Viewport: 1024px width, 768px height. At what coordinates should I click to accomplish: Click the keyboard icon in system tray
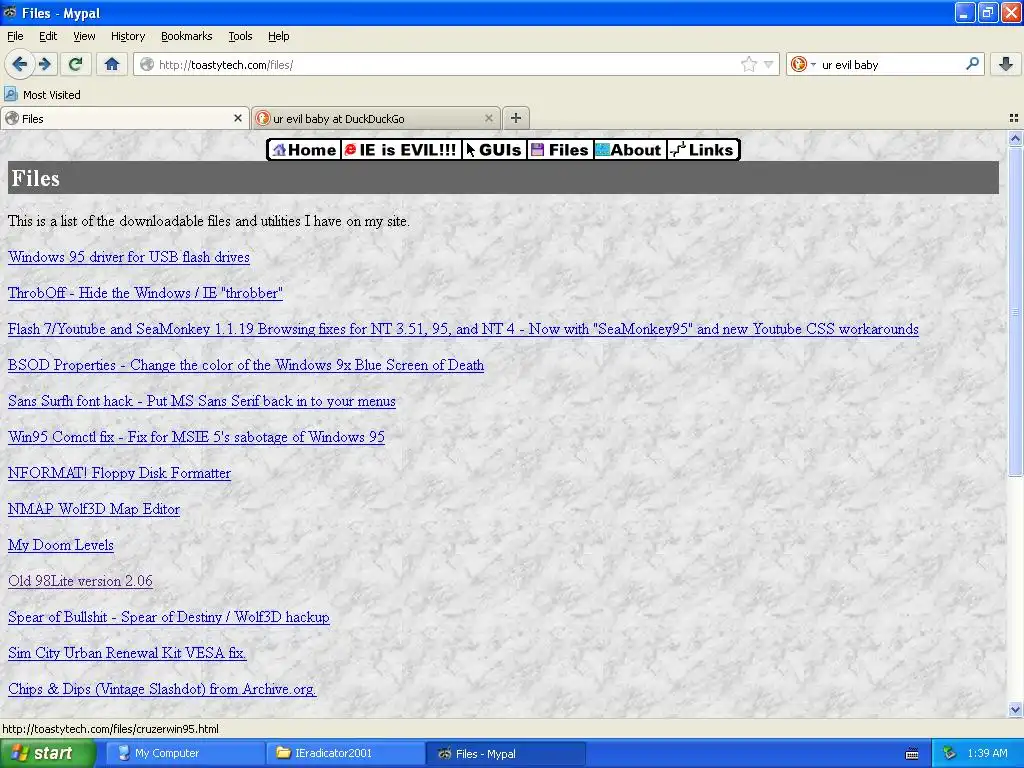click(912, 754)
